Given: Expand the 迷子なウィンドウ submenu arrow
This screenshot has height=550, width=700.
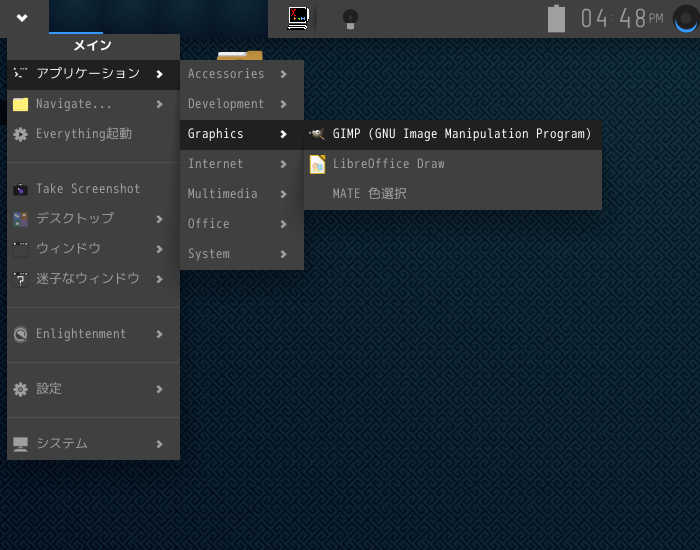Looking at the screenshot, I should 159,279.
